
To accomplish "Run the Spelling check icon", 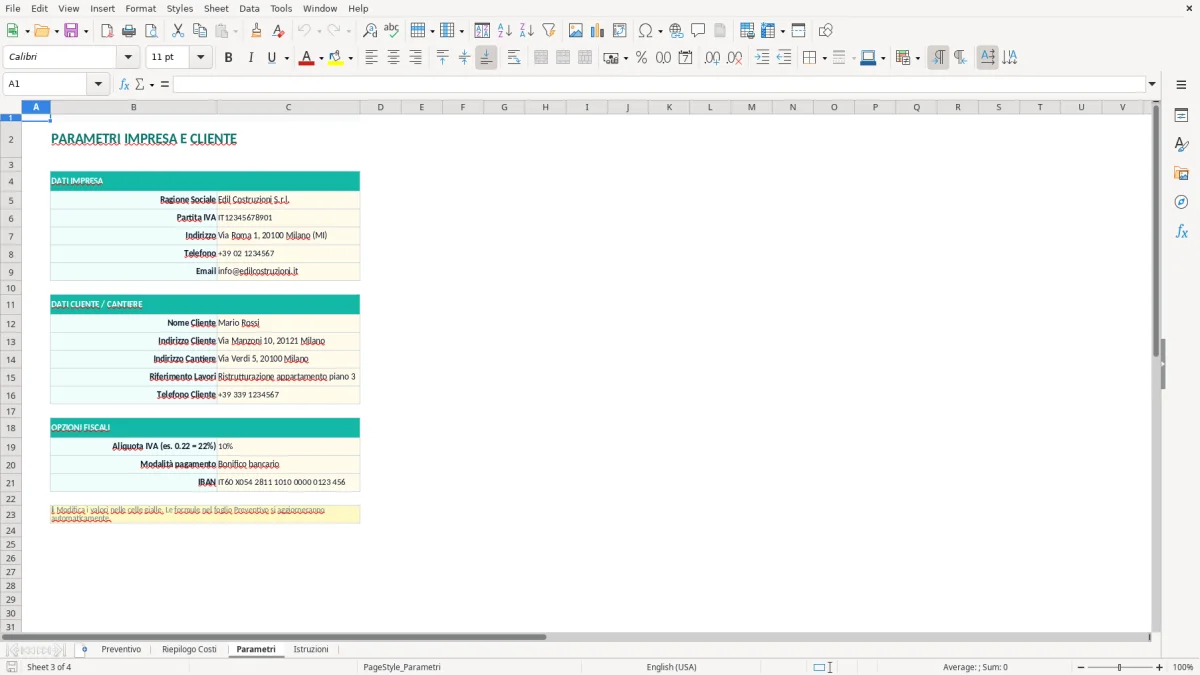I will [x=392, y=31].
